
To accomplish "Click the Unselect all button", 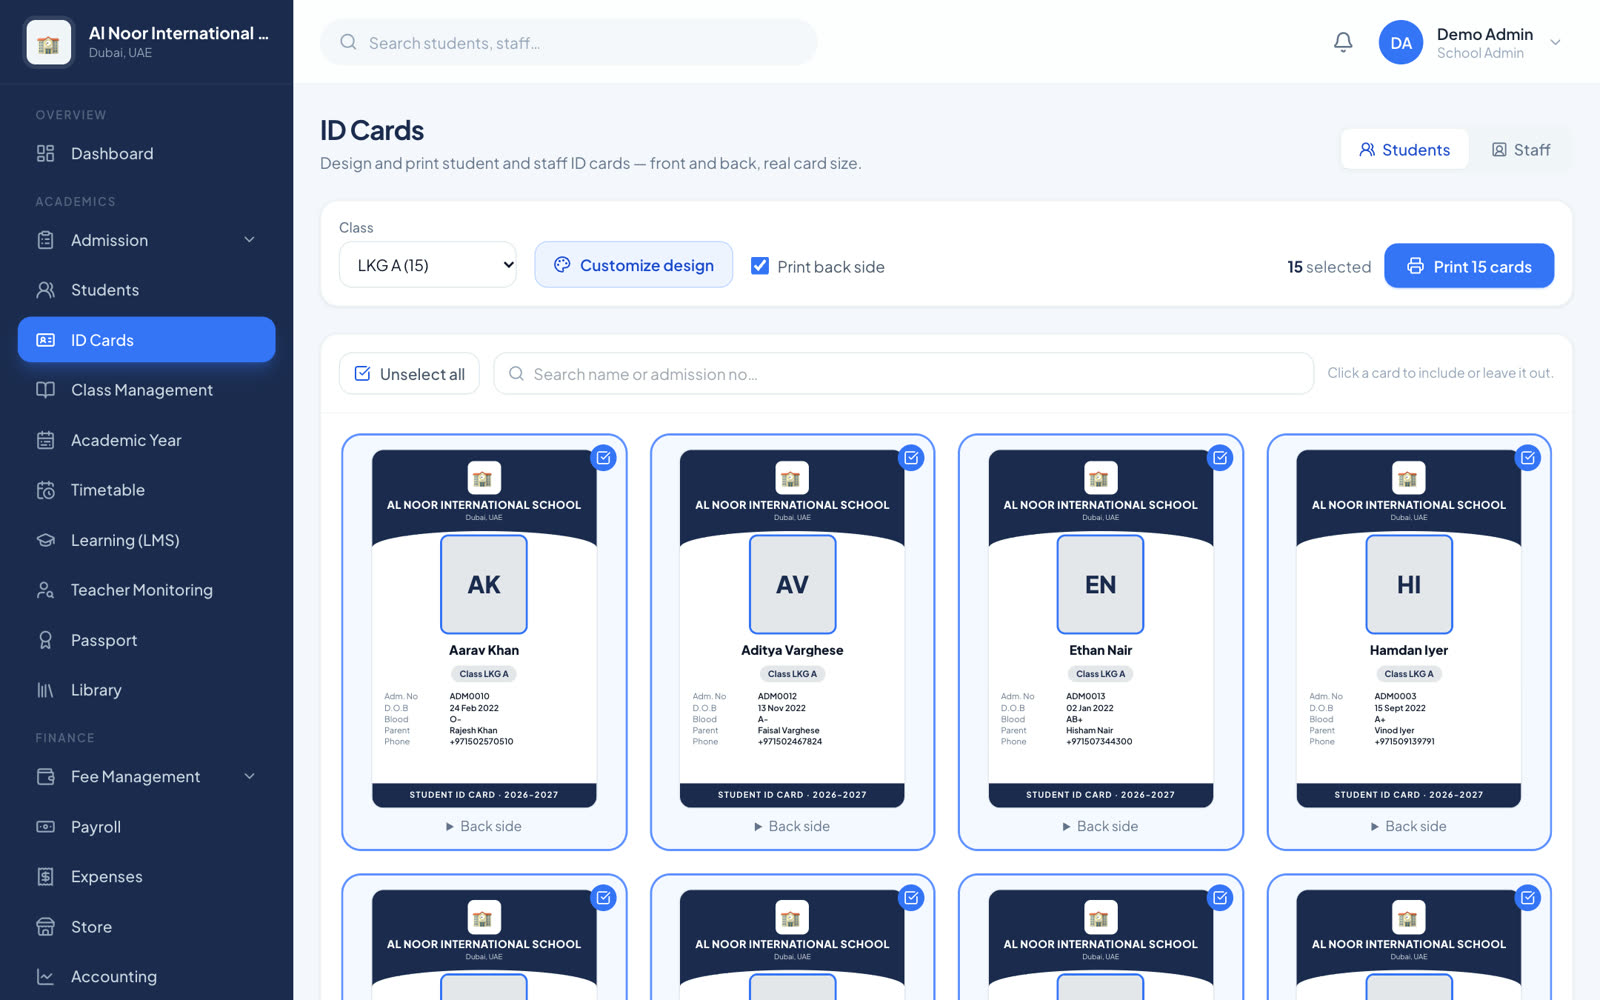I will click(409, 374).
